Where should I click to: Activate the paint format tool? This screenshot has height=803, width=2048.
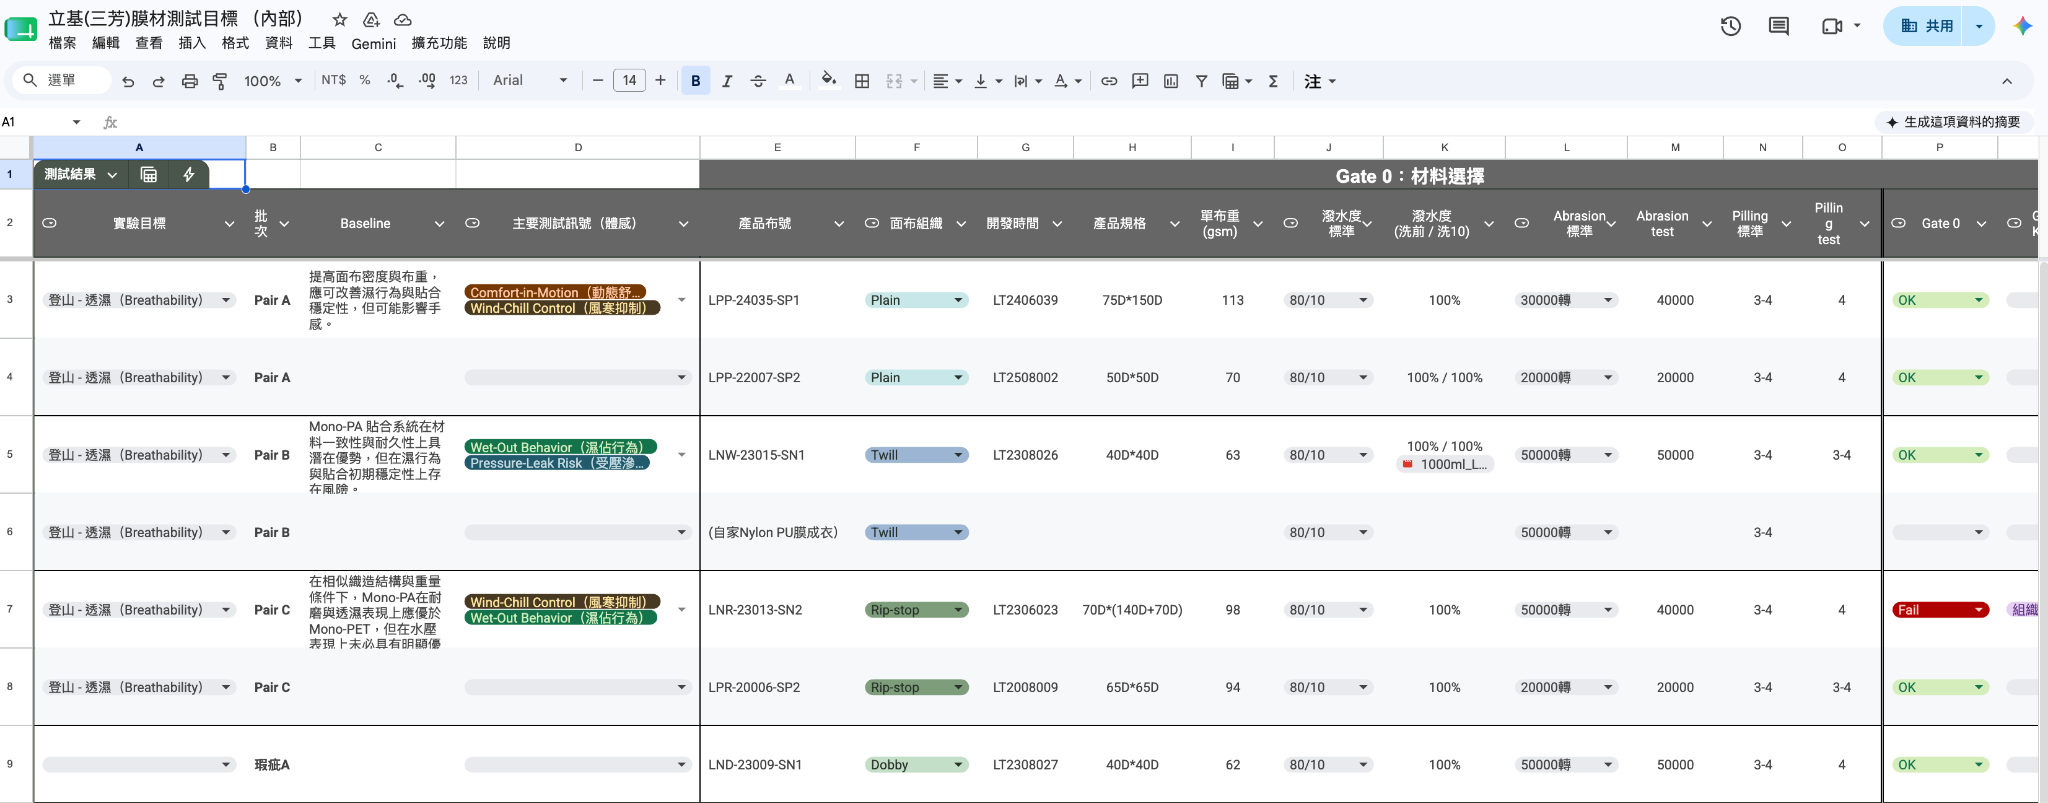[x=220, y=81]
